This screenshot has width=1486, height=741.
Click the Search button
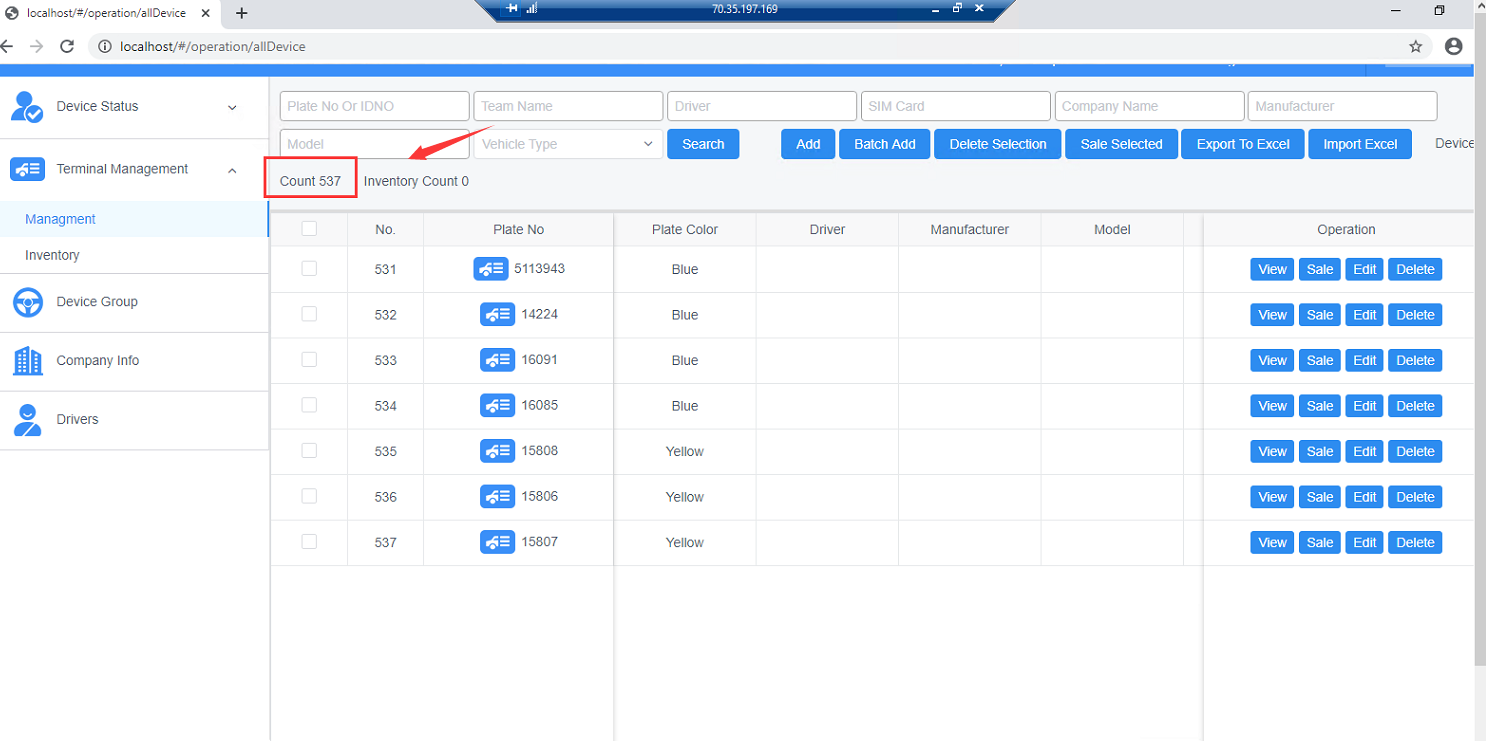pyautogui.click(x=703, y=144)
